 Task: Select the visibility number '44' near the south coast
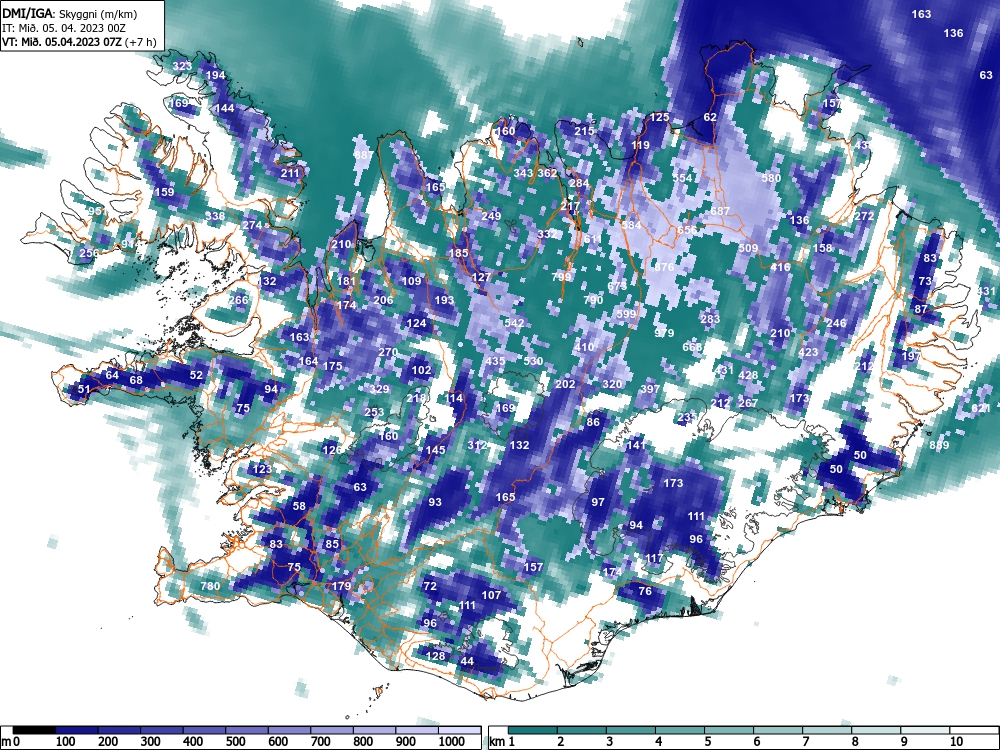point(467,661)
